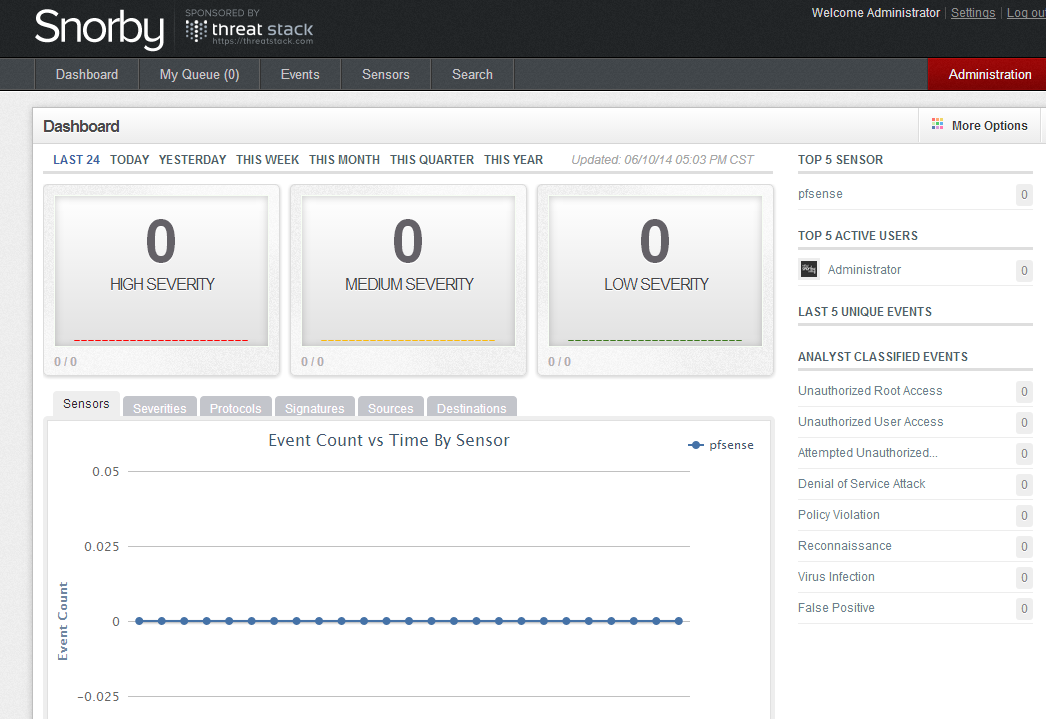Viewport: 1046px width, 719px height.
Task: Click the 'LAST 5 UNIQUE EVENTS' heading
Action: pyautogui.click(x=865, y=312)
